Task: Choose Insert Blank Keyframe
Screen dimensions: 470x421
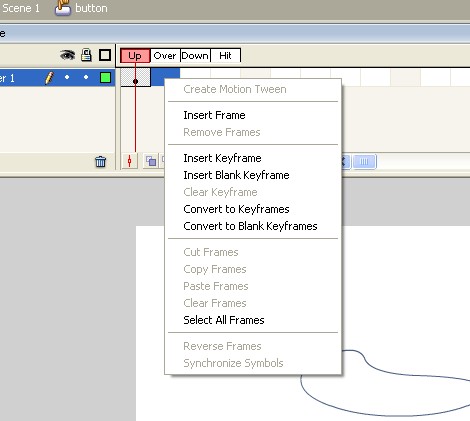Action: tap(253, 175)
